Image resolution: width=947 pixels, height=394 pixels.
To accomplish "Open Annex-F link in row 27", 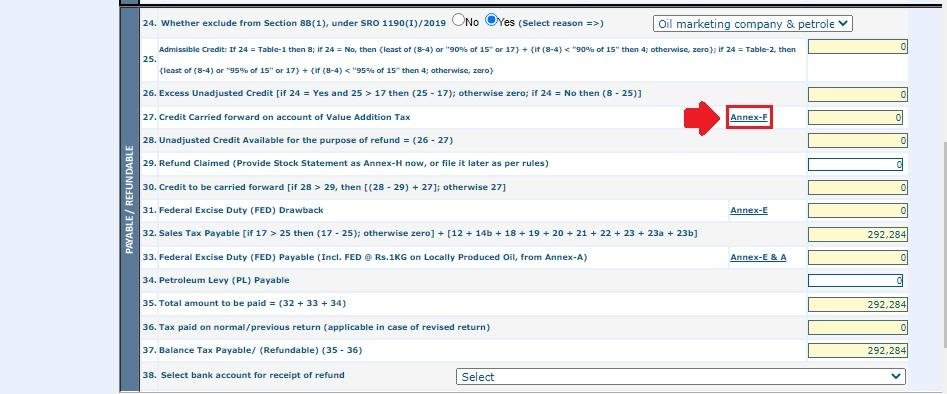I will click(x=749, y=117).
